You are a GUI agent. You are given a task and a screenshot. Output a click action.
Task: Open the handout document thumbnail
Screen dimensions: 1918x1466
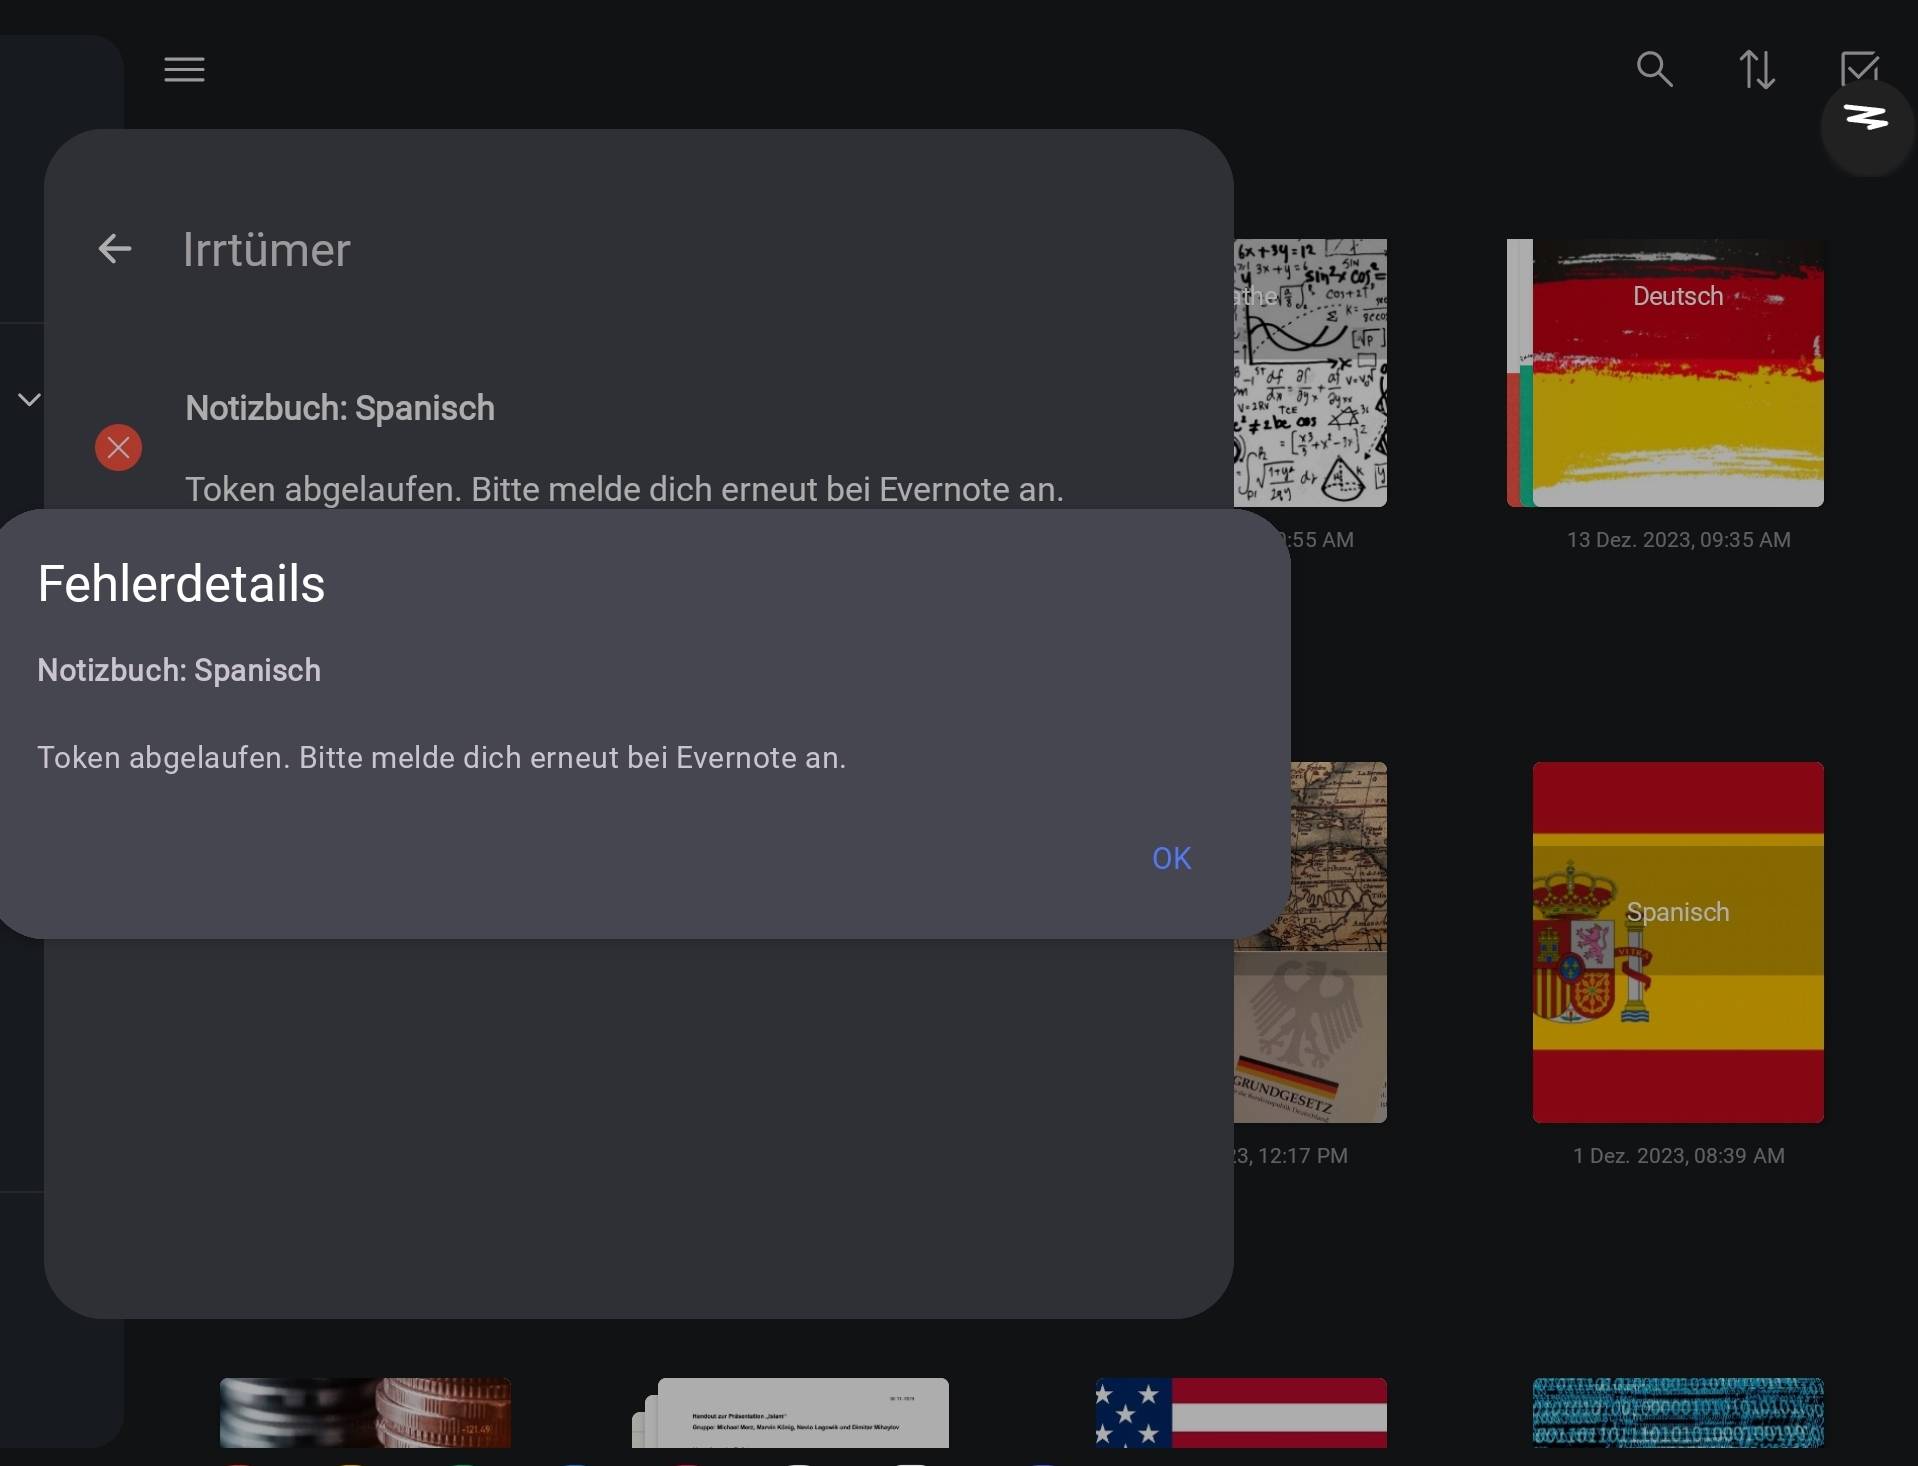790,1412
